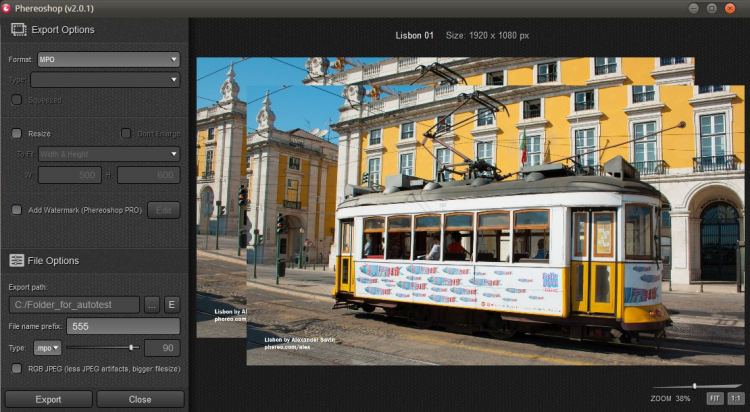This screenshot has width=750, height=412.
Task: Enable the Resize checkbox
Action: [x=17, y=134]
